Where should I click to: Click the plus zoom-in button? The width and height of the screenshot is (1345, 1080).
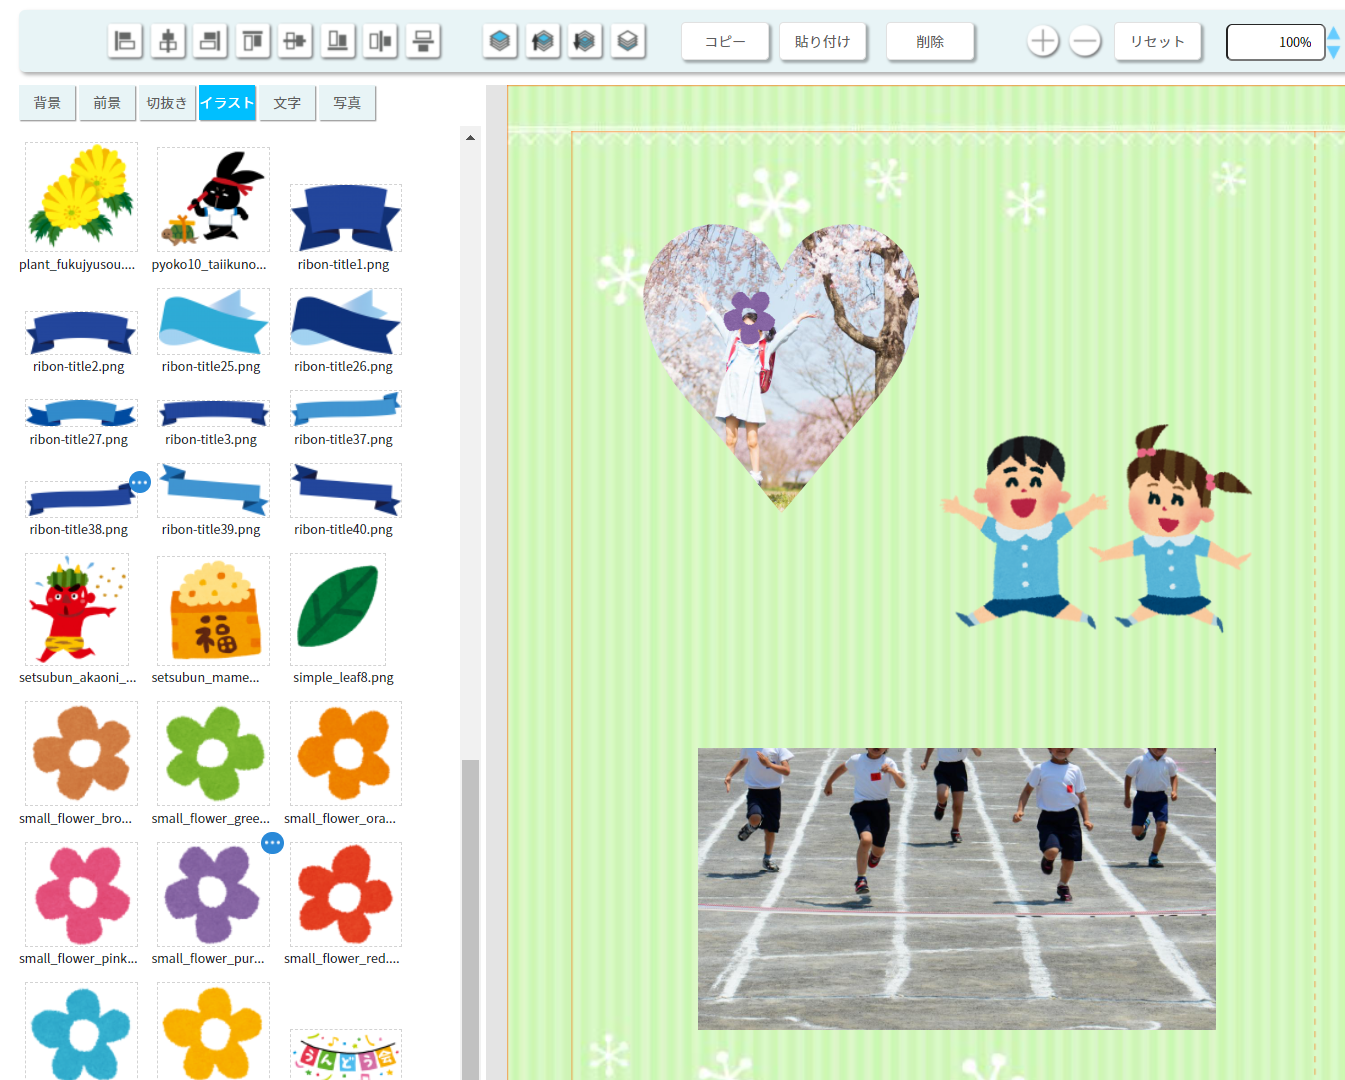point(1043,41)
